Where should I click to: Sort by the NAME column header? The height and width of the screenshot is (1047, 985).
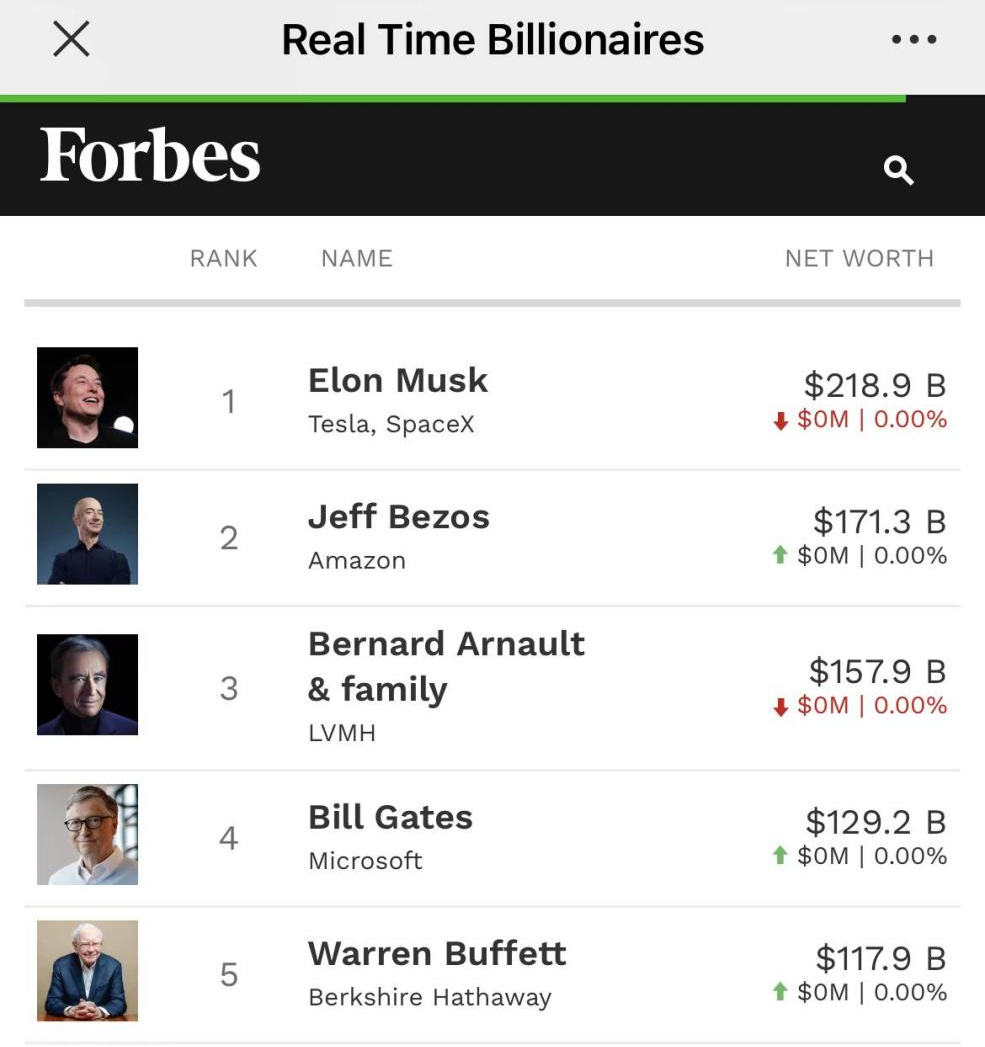(356, 258)
